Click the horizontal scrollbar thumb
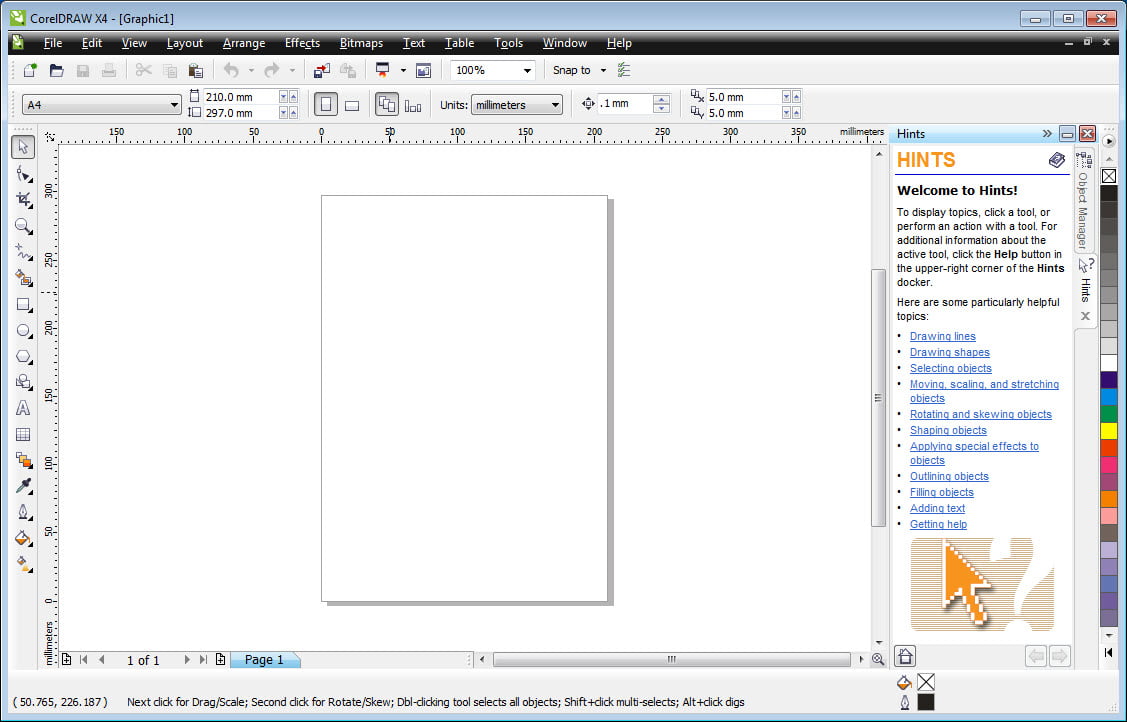This screenshot has height=722, width=1127. [x=671, y=659]
